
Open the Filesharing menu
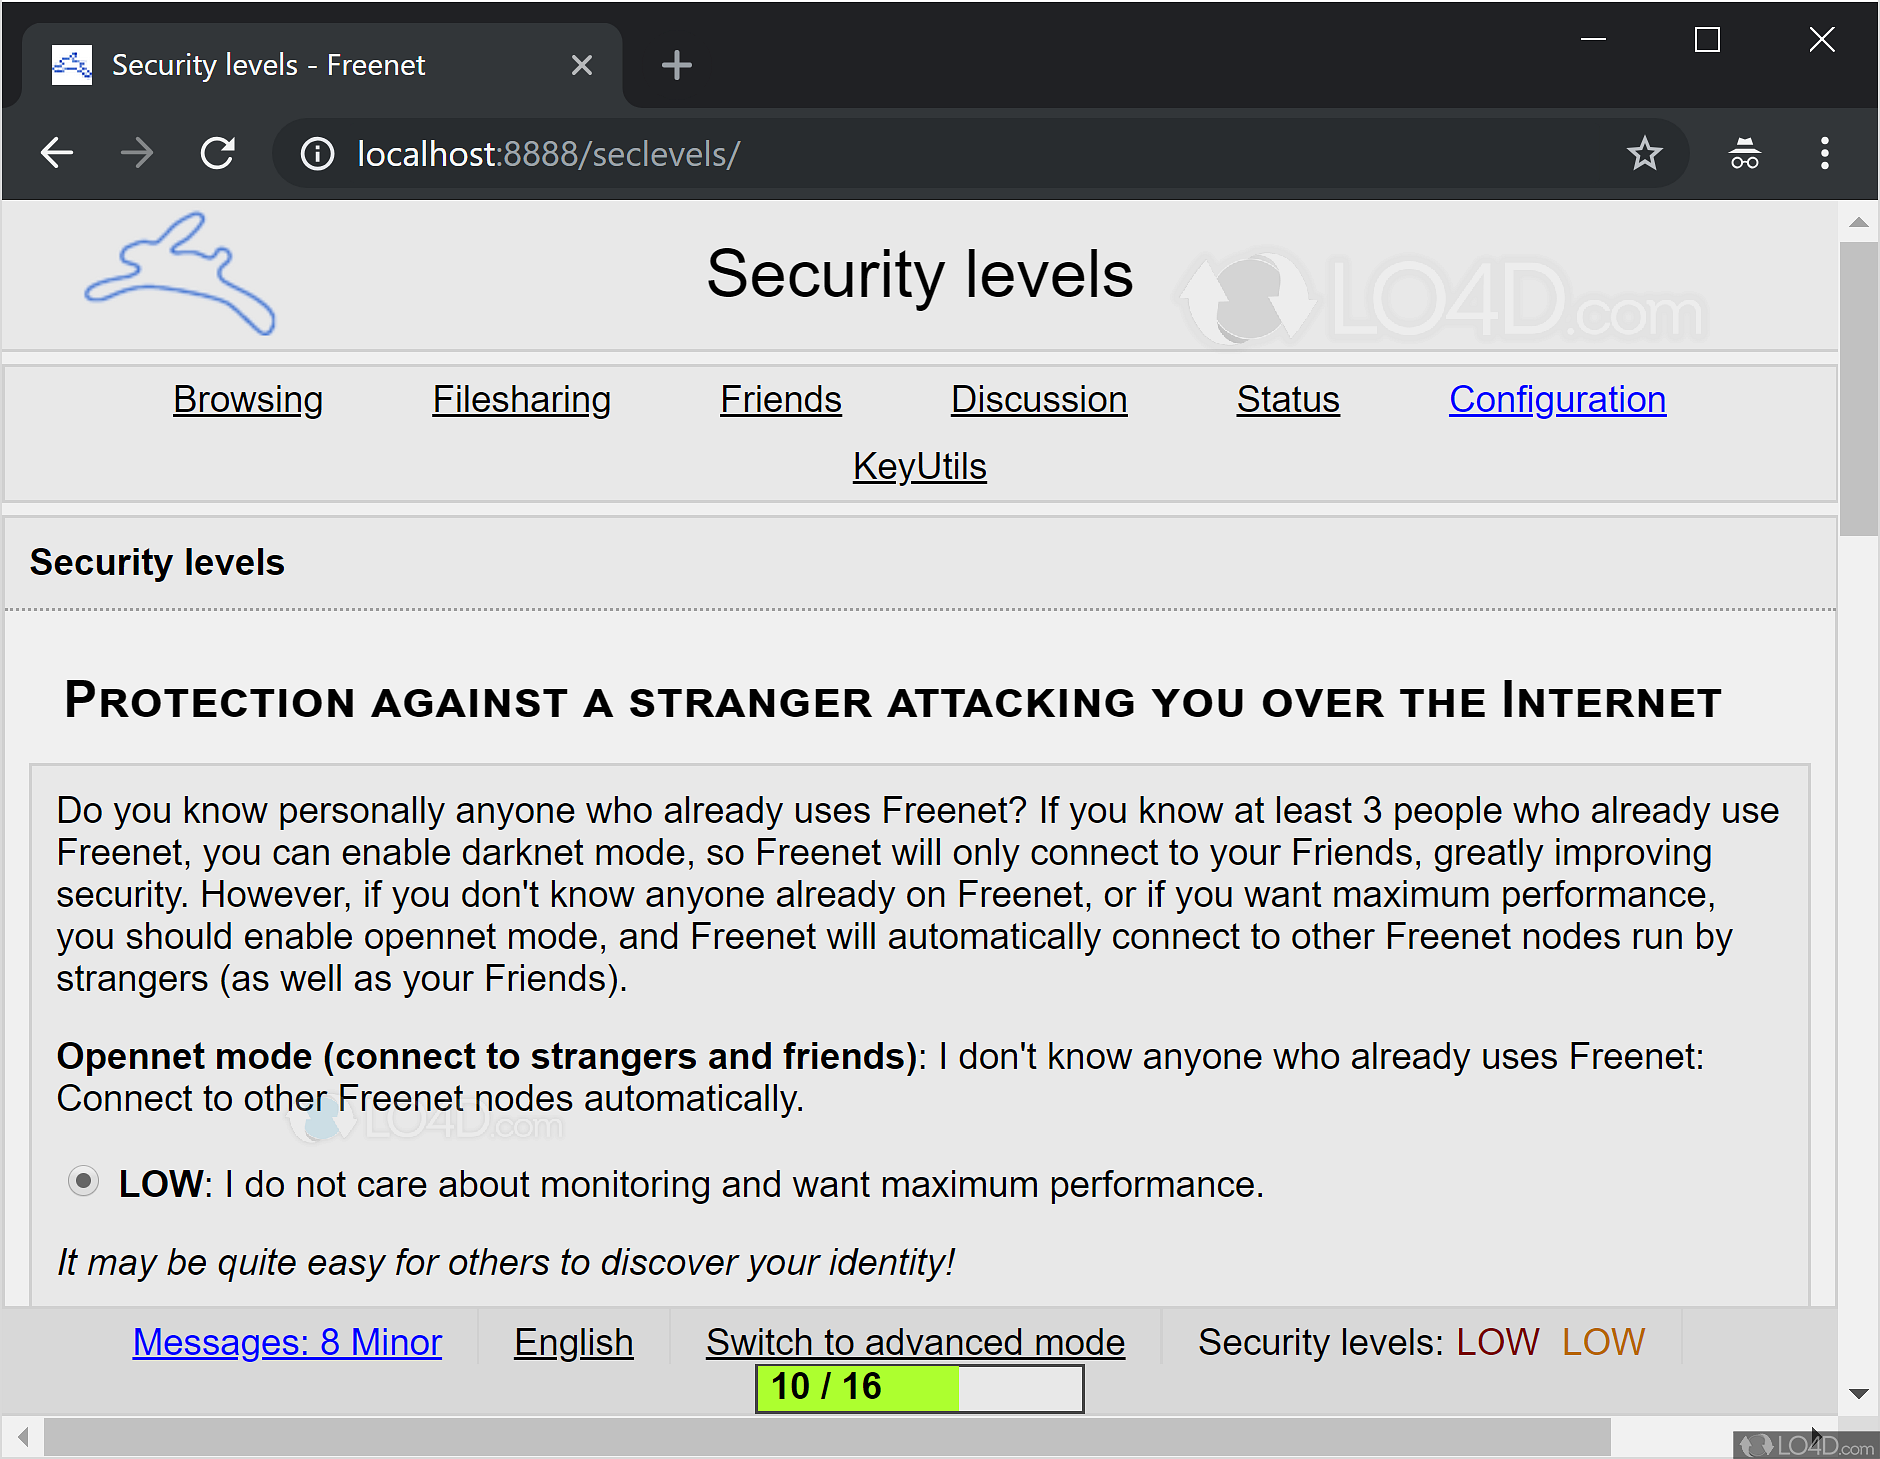[521, 399]
